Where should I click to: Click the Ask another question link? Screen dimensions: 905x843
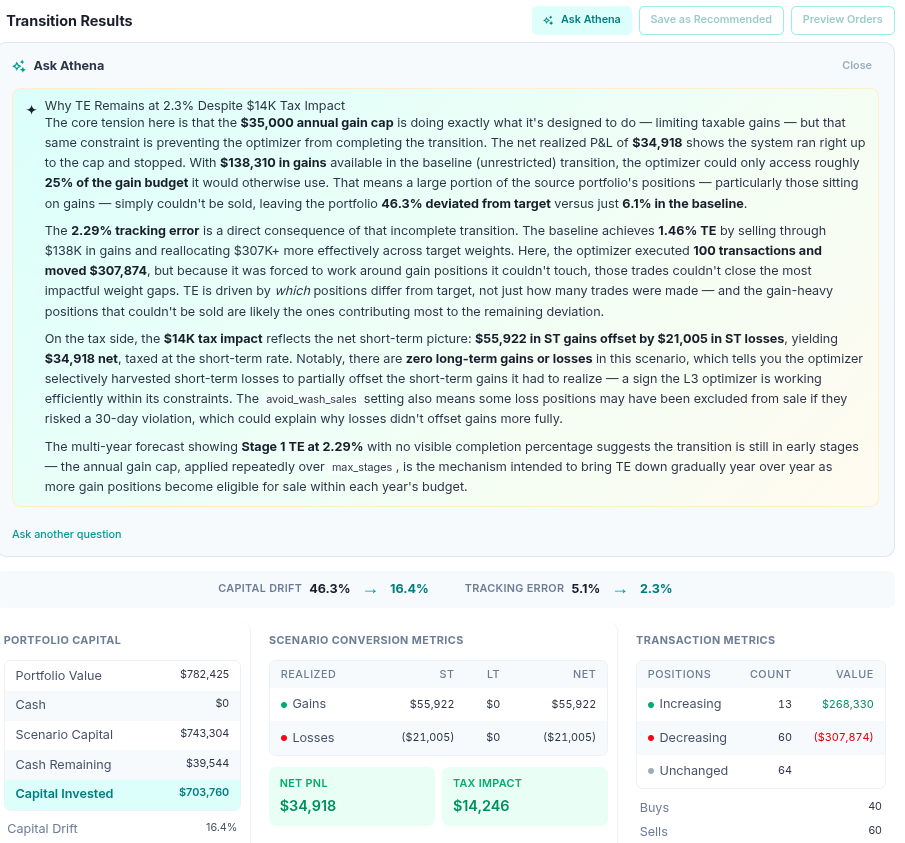(x=66, y=534)
